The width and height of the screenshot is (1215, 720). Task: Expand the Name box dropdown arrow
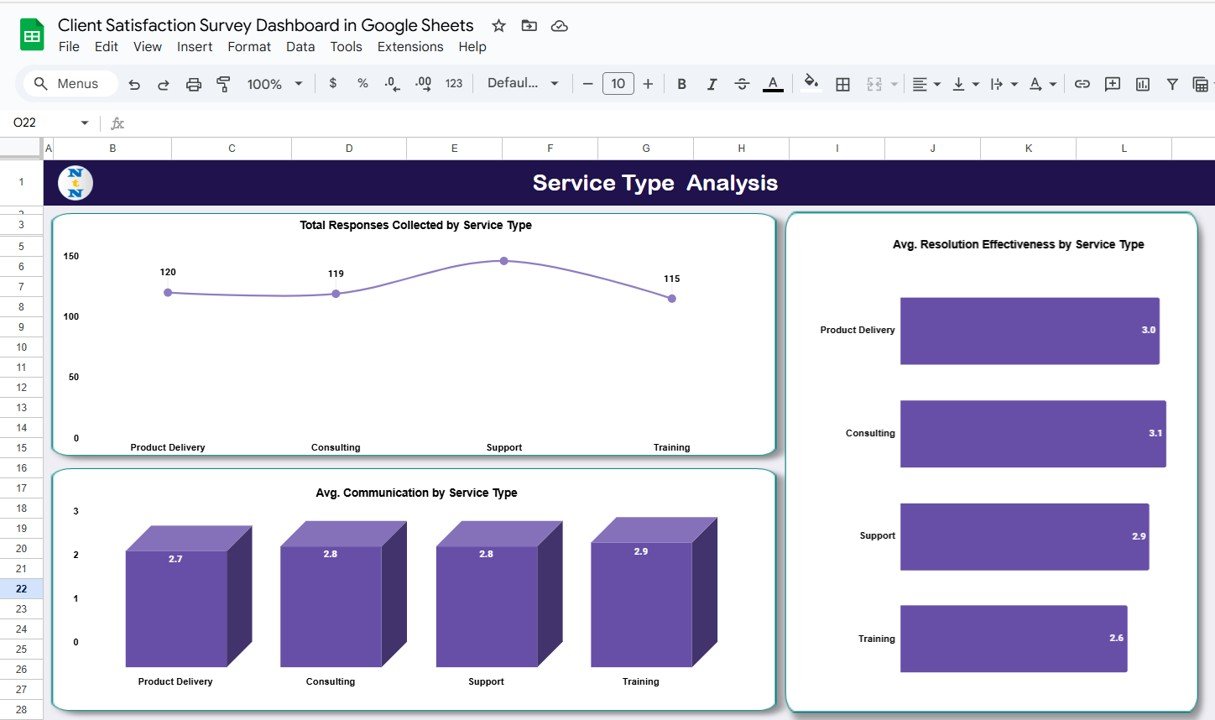pos(84,123)
